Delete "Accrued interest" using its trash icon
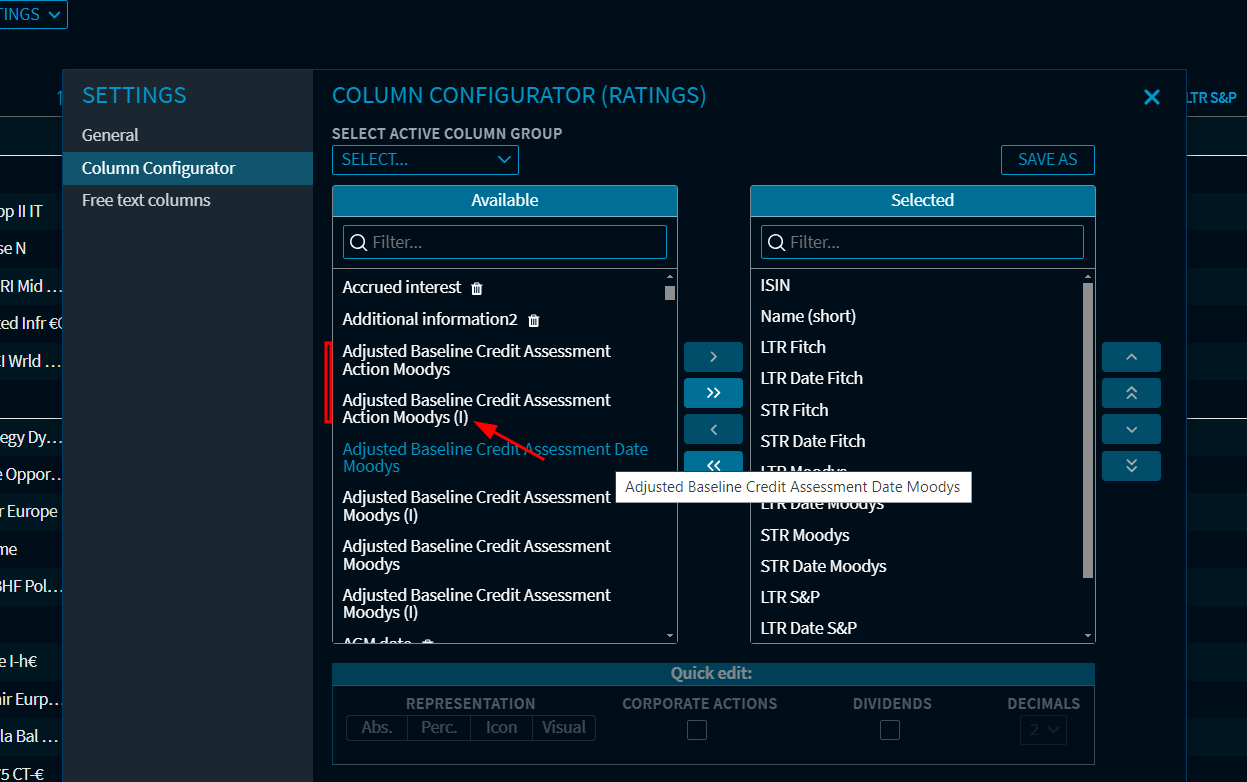Screen dimensions: 1247x782 [476, 288]
